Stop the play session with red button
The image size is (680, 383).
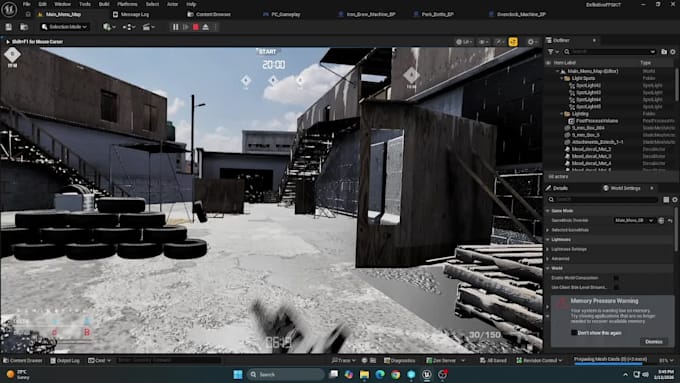196,27
